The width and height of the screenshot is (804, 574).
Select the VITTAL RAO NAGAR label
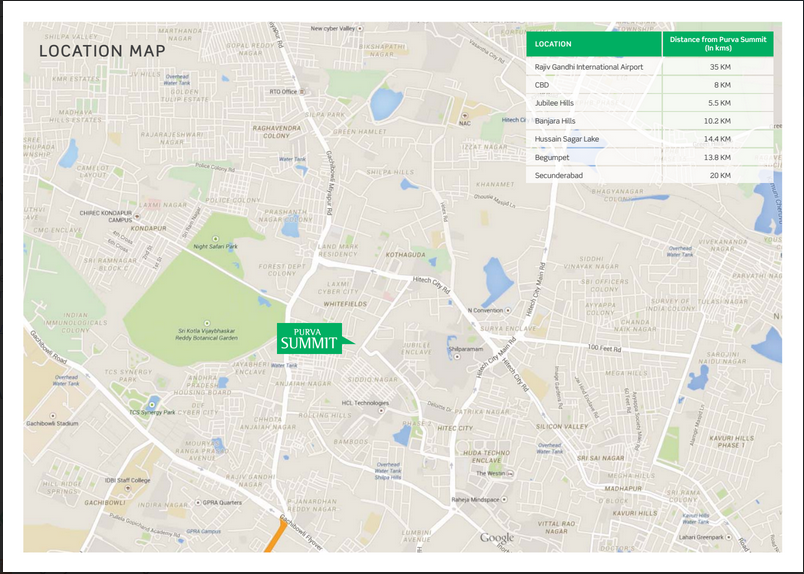point(556,527)
